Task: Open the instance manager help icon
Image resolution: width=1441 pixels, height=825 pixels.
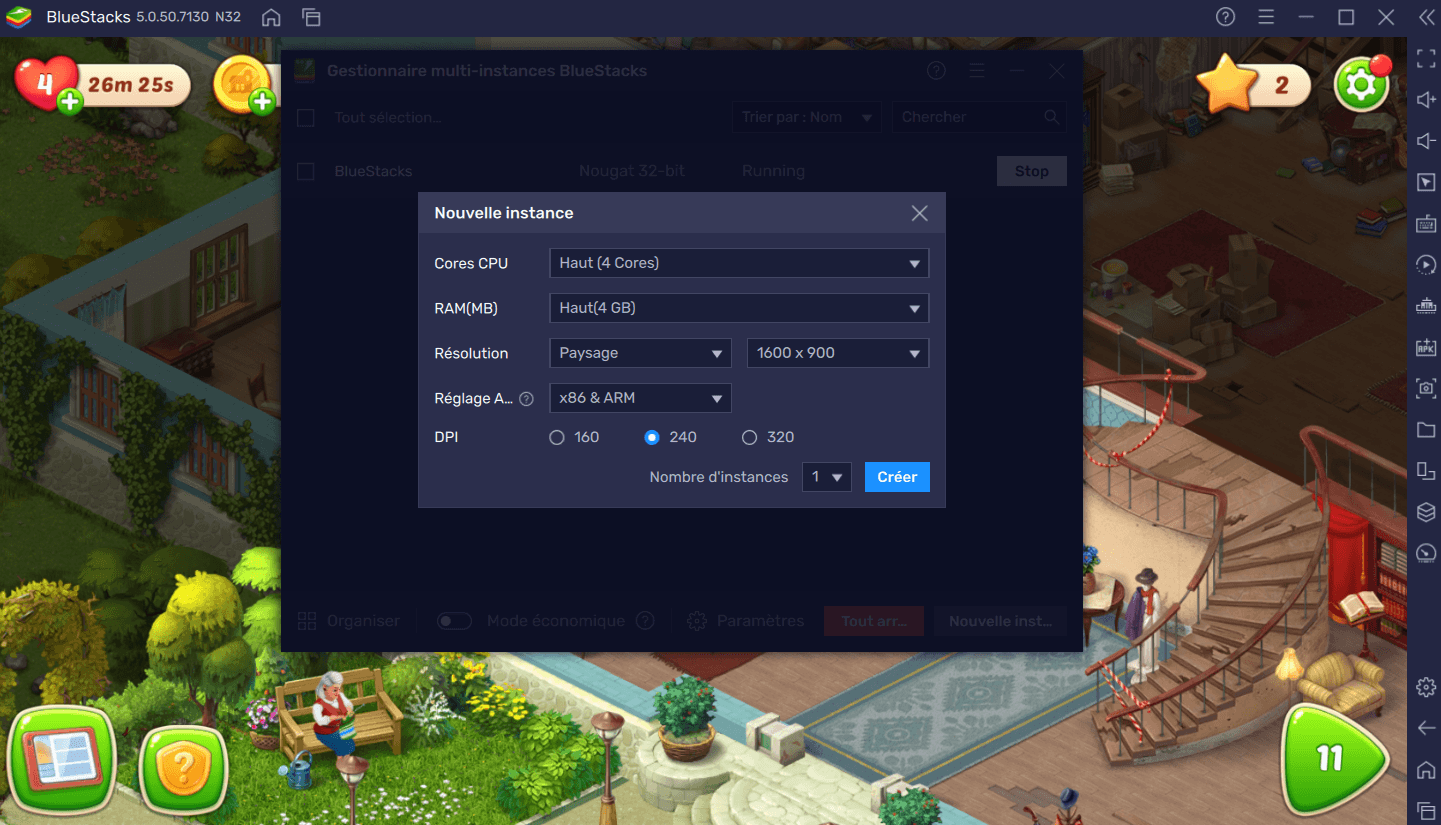Action: coord(936,71)
